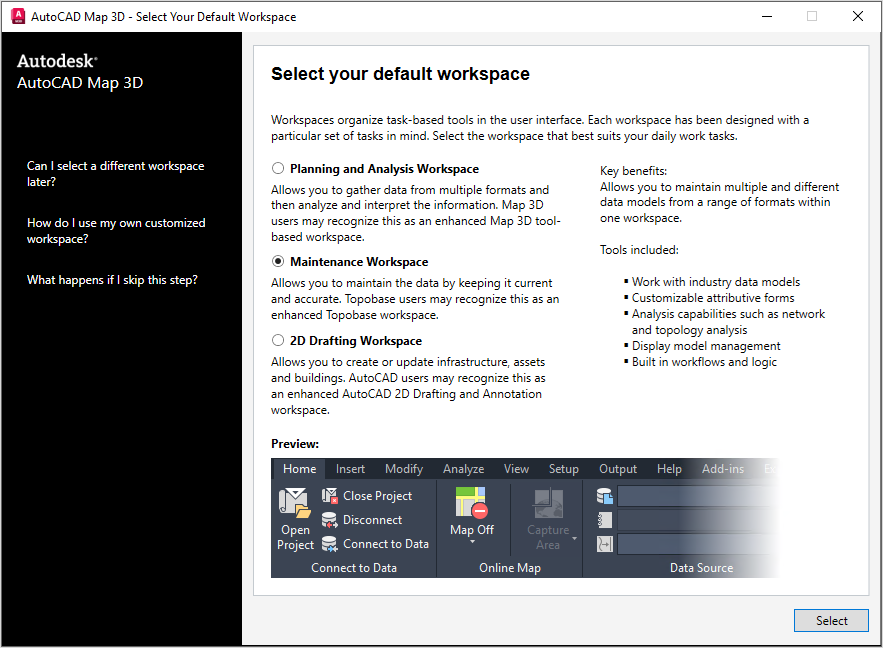Click the Disconnect database icon

click(329, 520)
